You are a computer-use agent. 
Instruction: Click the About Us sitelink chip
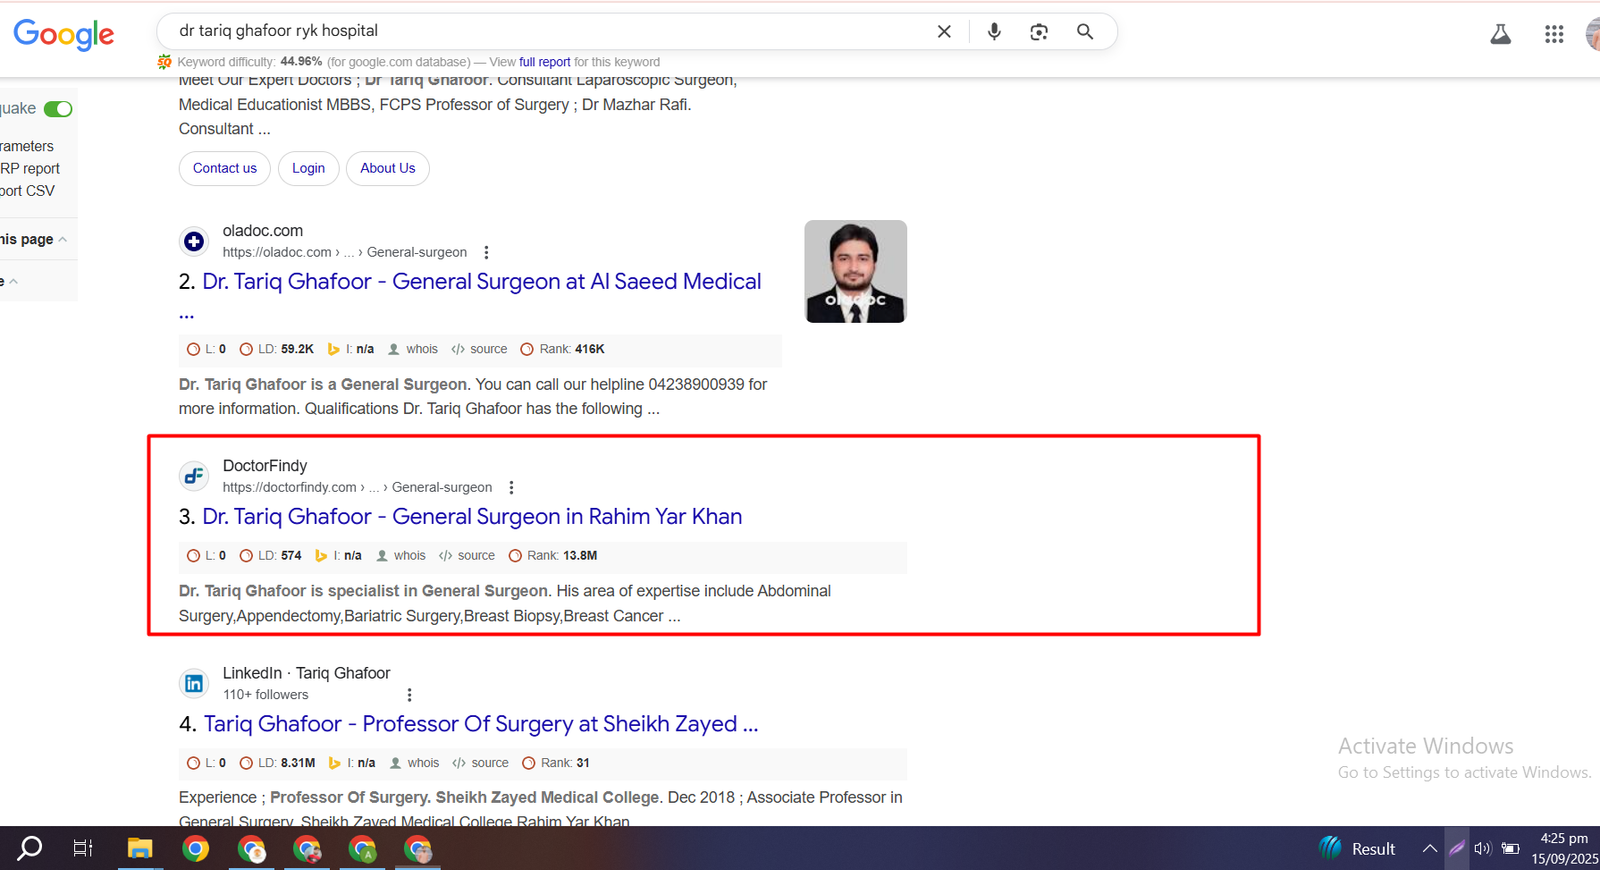click(387, 168)
